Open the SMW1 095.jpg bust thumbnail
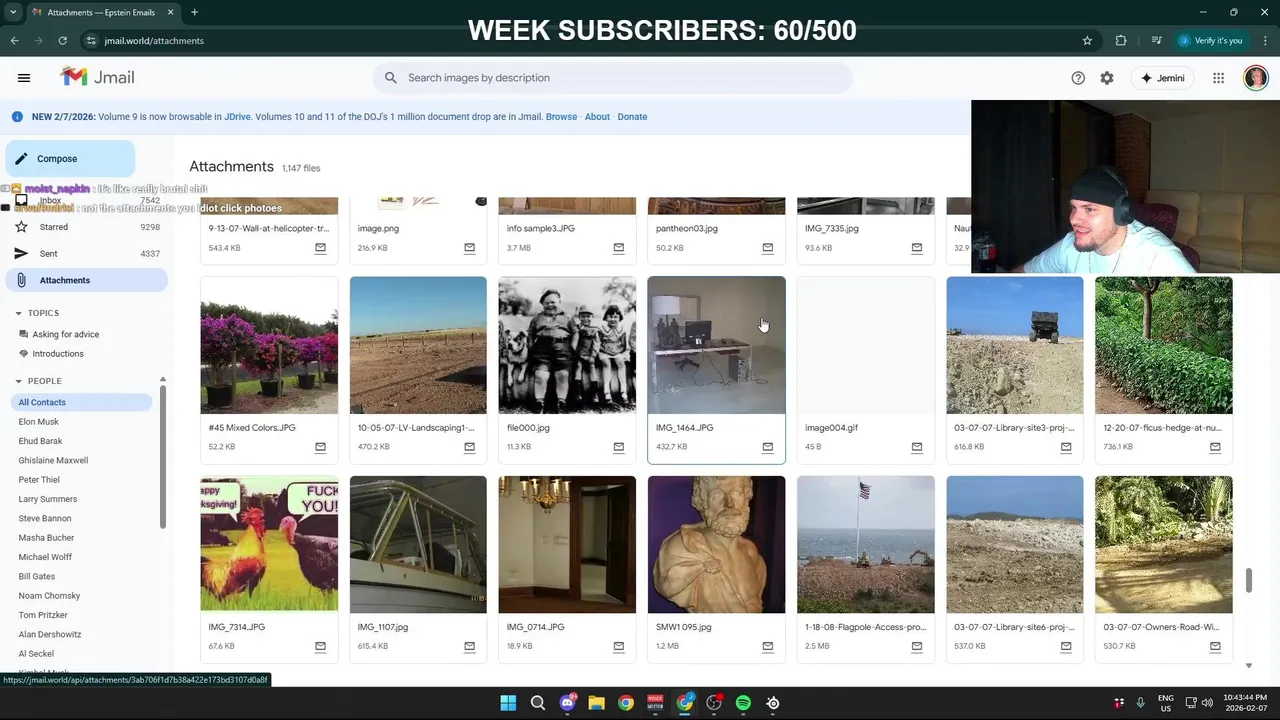 coord(716,544)
